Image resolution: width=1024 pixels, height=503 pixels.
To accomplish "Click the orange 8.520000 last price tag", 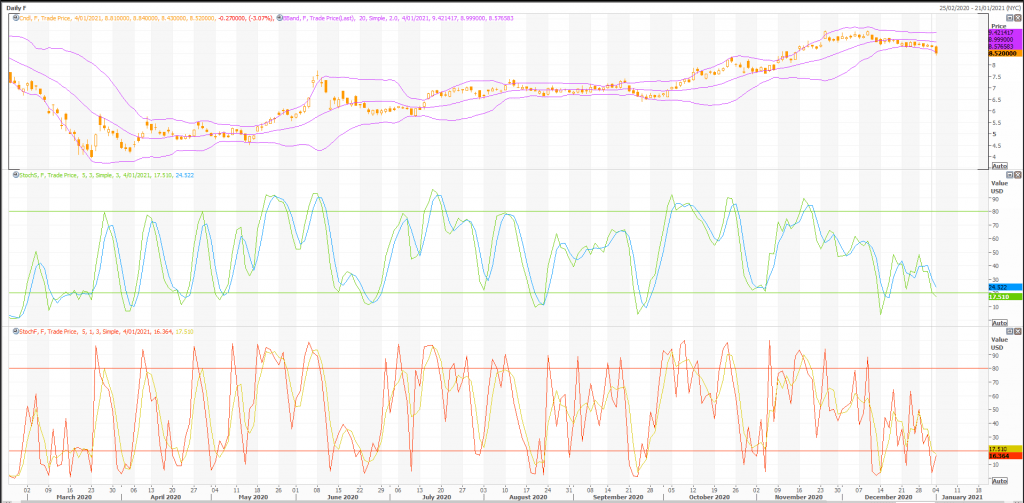I will (x=1004, y=53).
